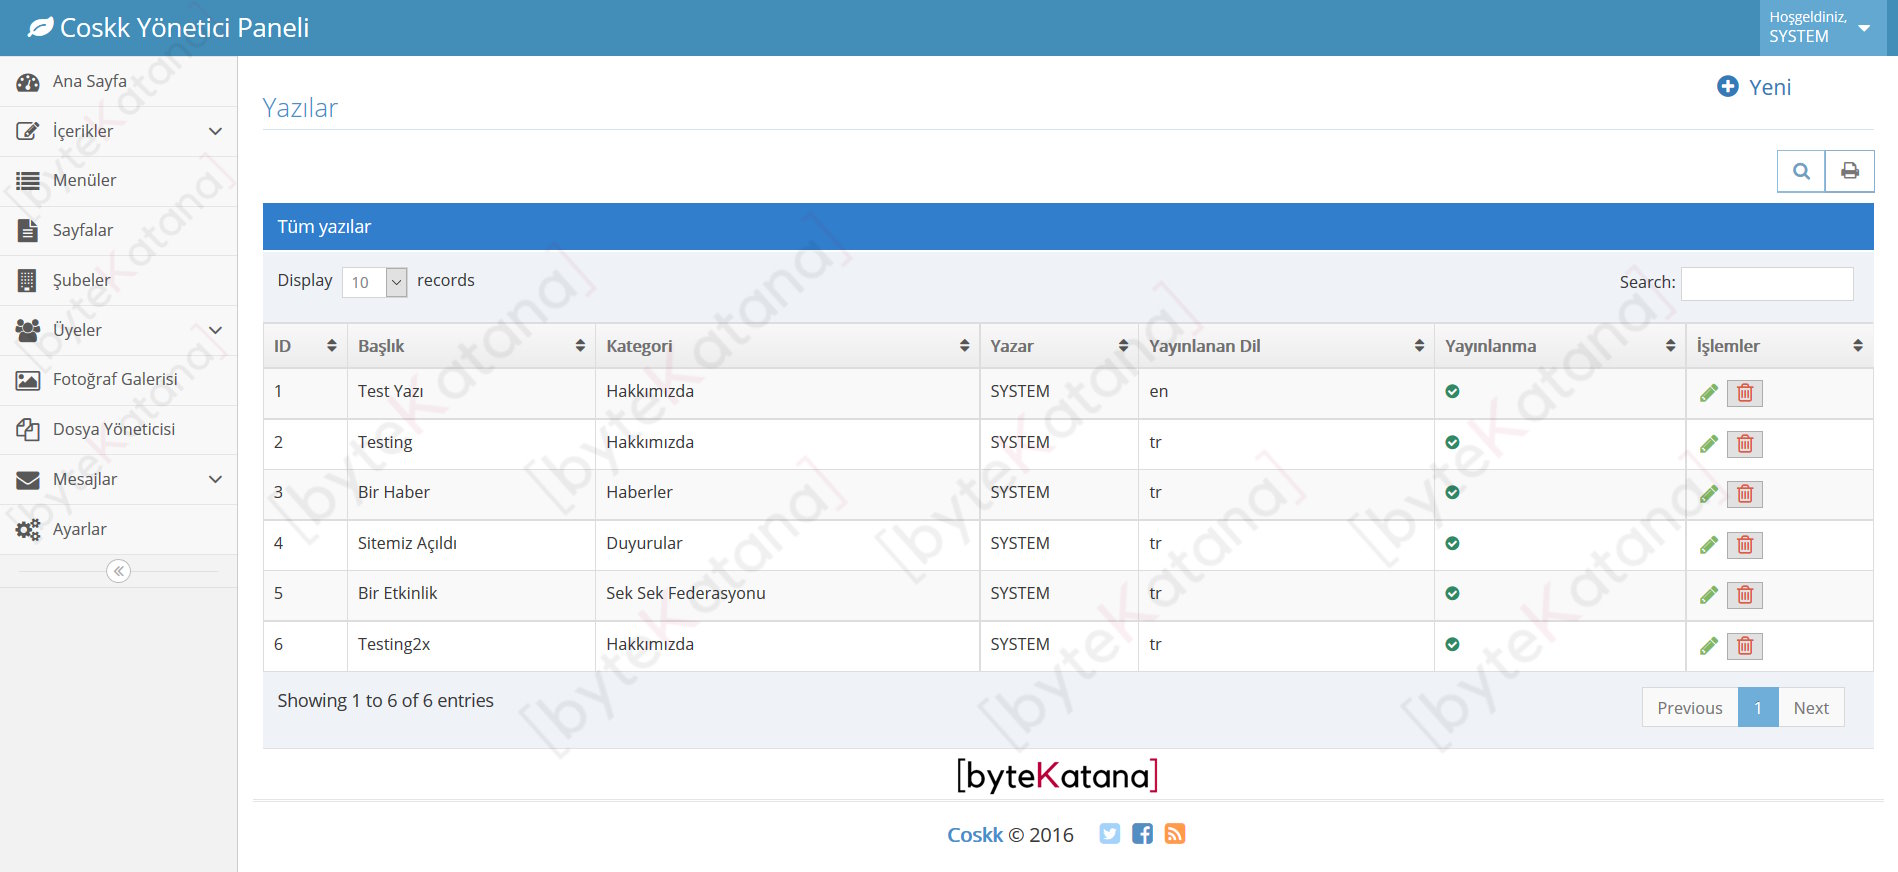Click the Search input field

click(x=1766, y=283)
